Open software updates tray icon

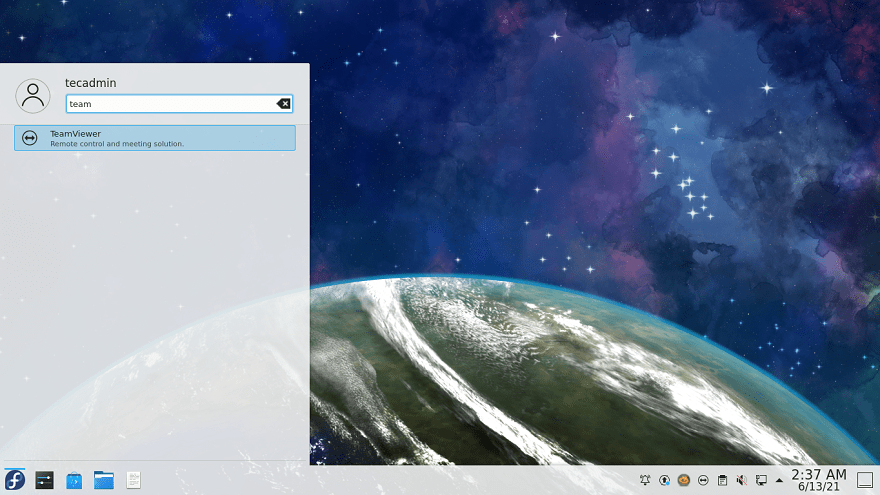pos(664,480)
